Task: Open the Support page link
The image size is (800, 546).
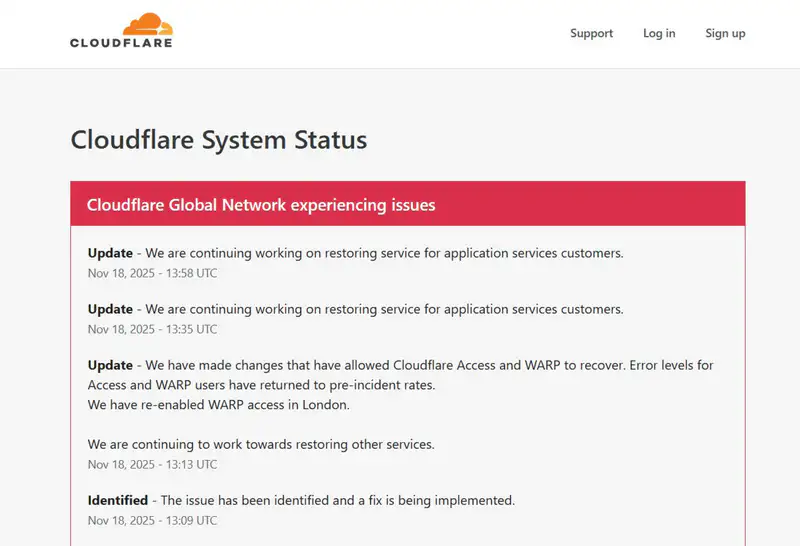Action: 591,33
